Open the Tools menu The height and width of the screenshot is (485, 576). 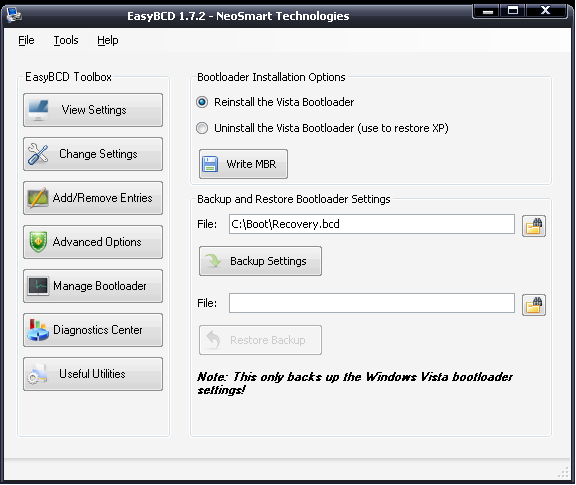coord(66,40)
